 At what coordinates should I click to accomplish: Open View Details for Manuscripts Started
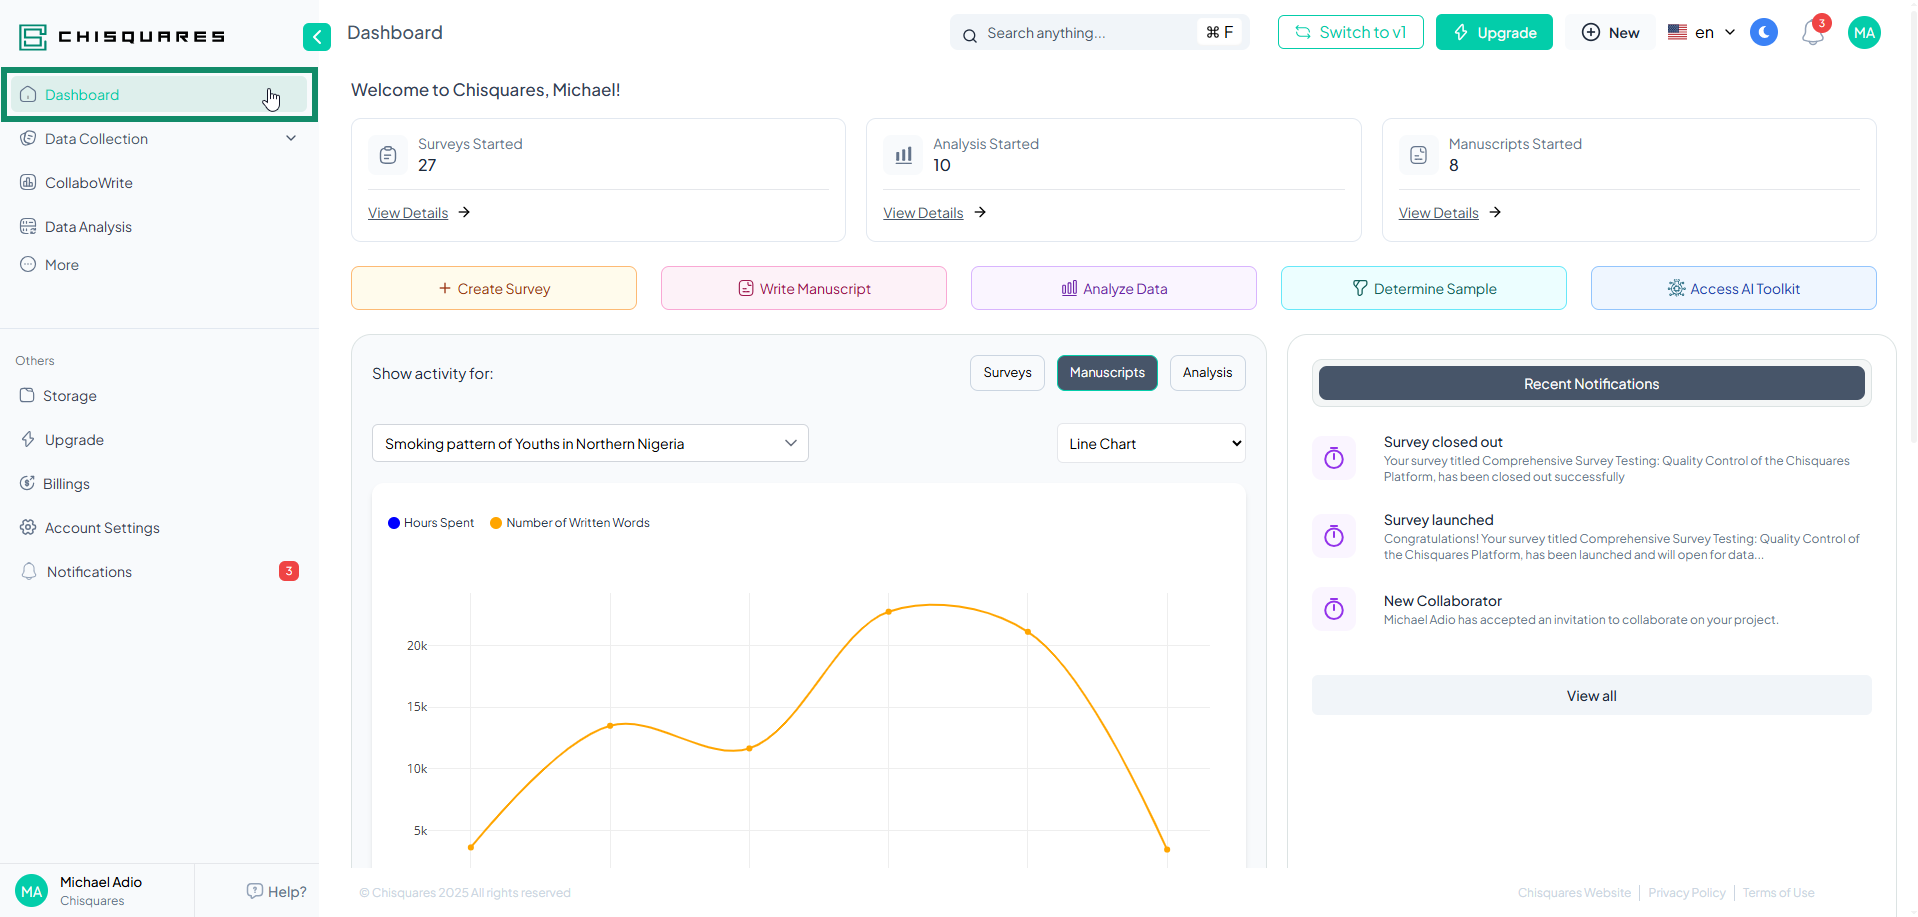pos(1438,213)
